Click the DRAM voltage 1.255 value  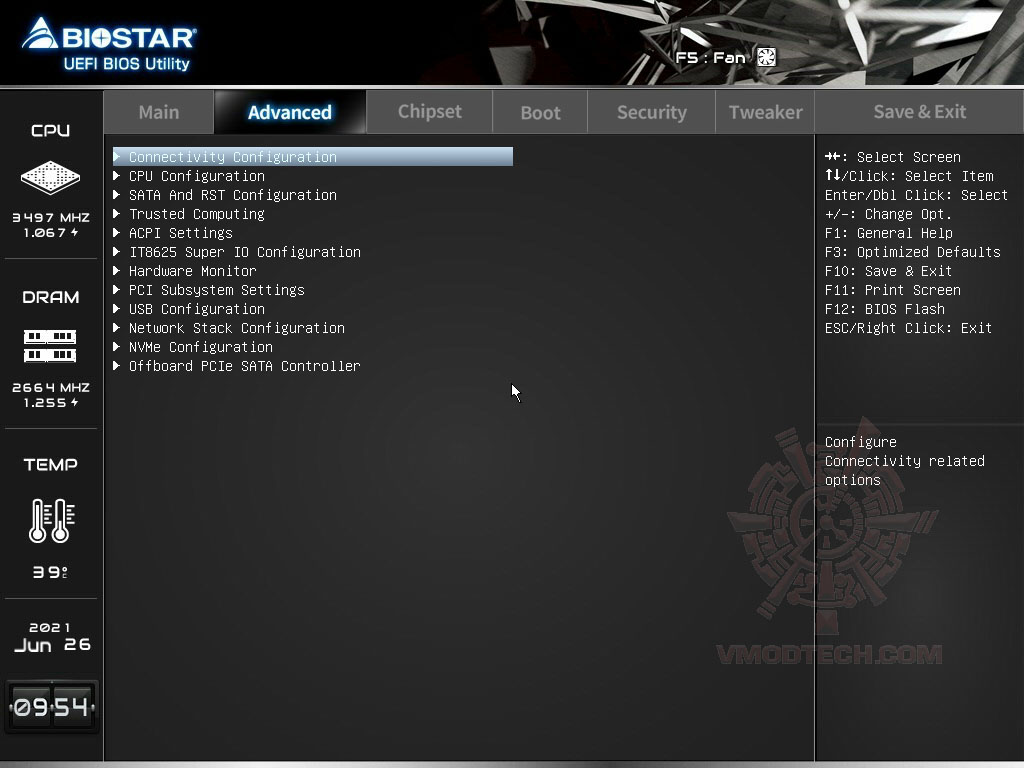click(x=50, y=403)
